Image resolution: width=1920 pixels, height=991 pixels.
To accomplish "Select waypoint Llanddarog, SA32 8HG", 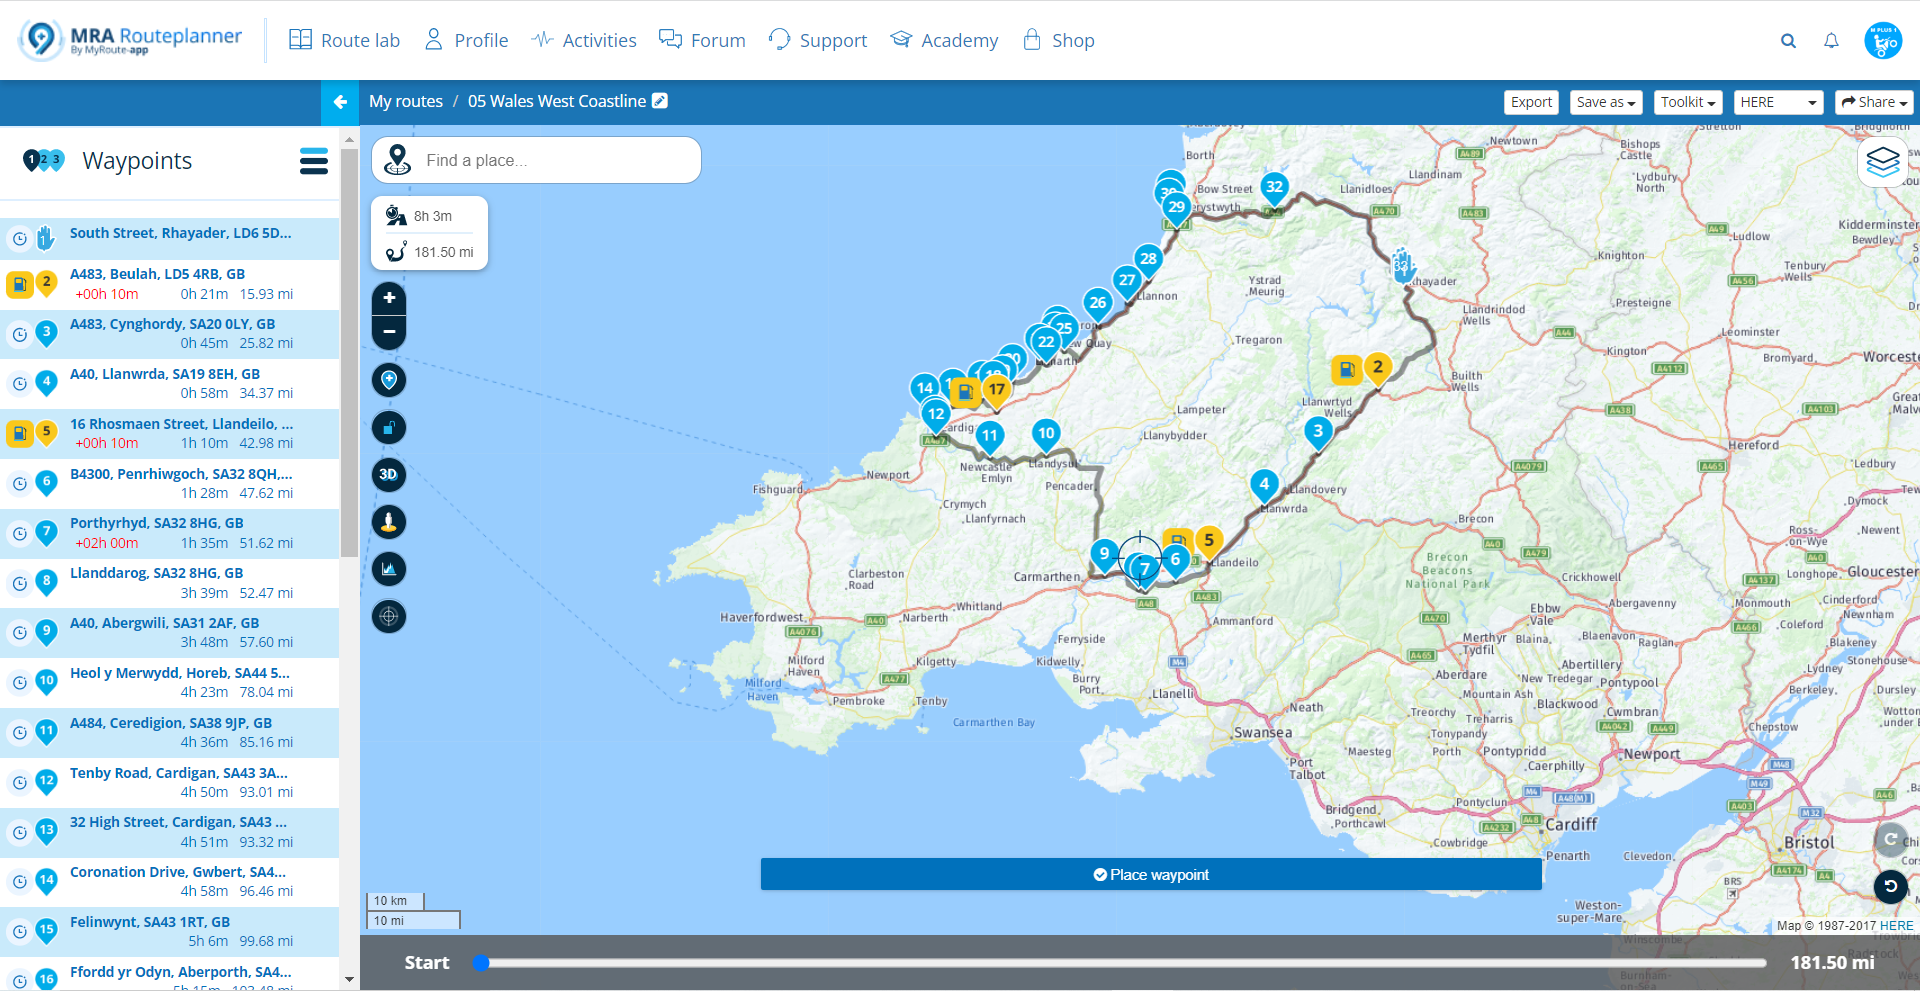I will coord(170,583).
